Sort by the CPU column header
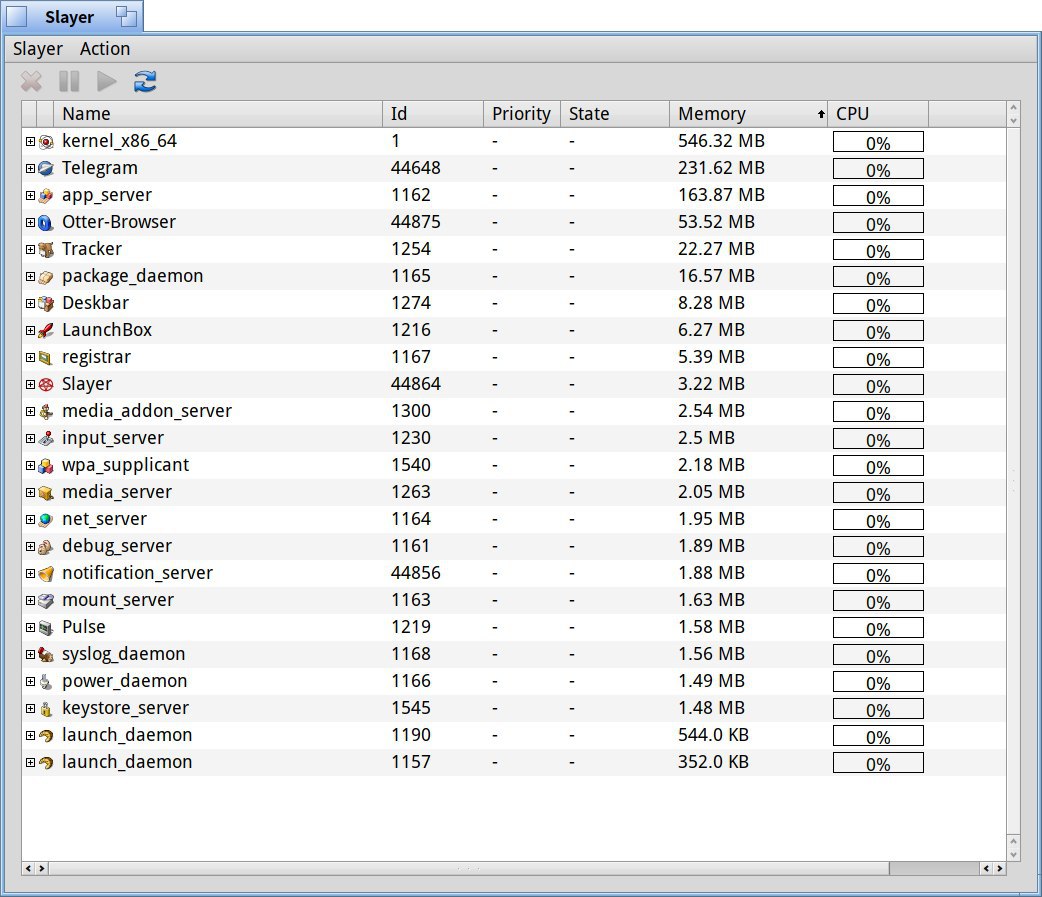 point(878,114)
